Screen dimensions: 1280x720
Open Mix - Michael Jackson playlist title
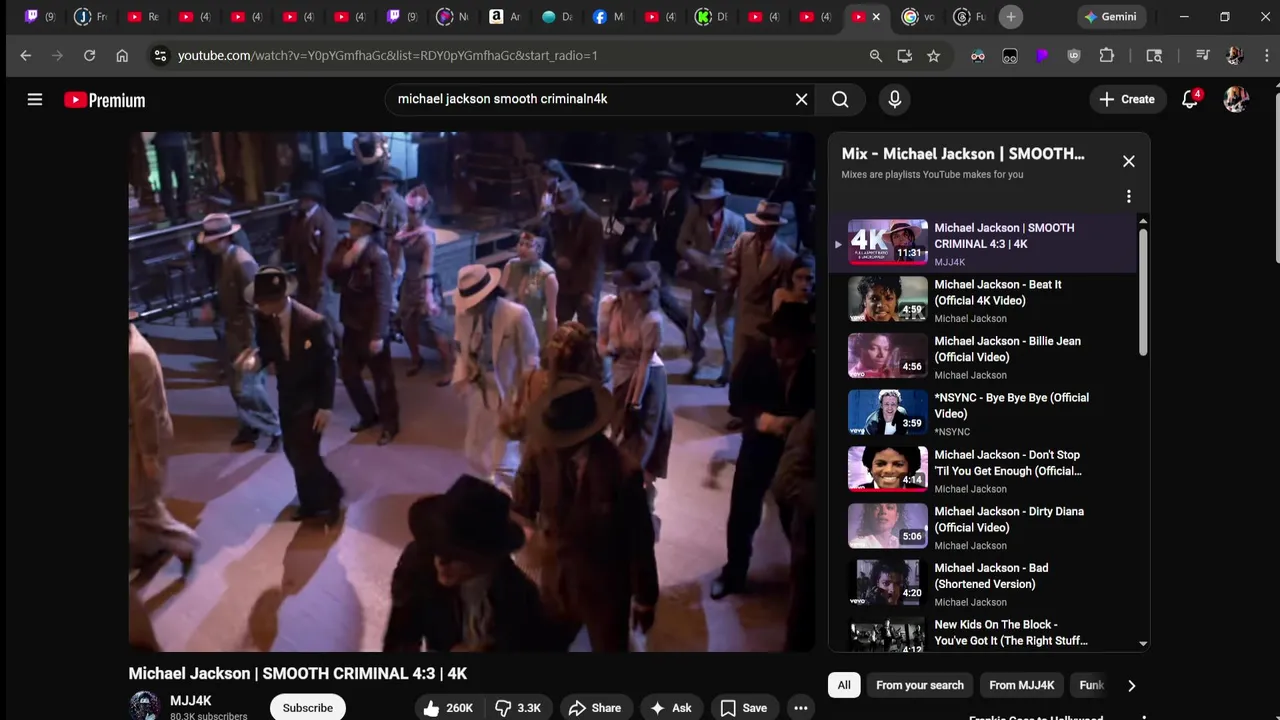point(962,154)
